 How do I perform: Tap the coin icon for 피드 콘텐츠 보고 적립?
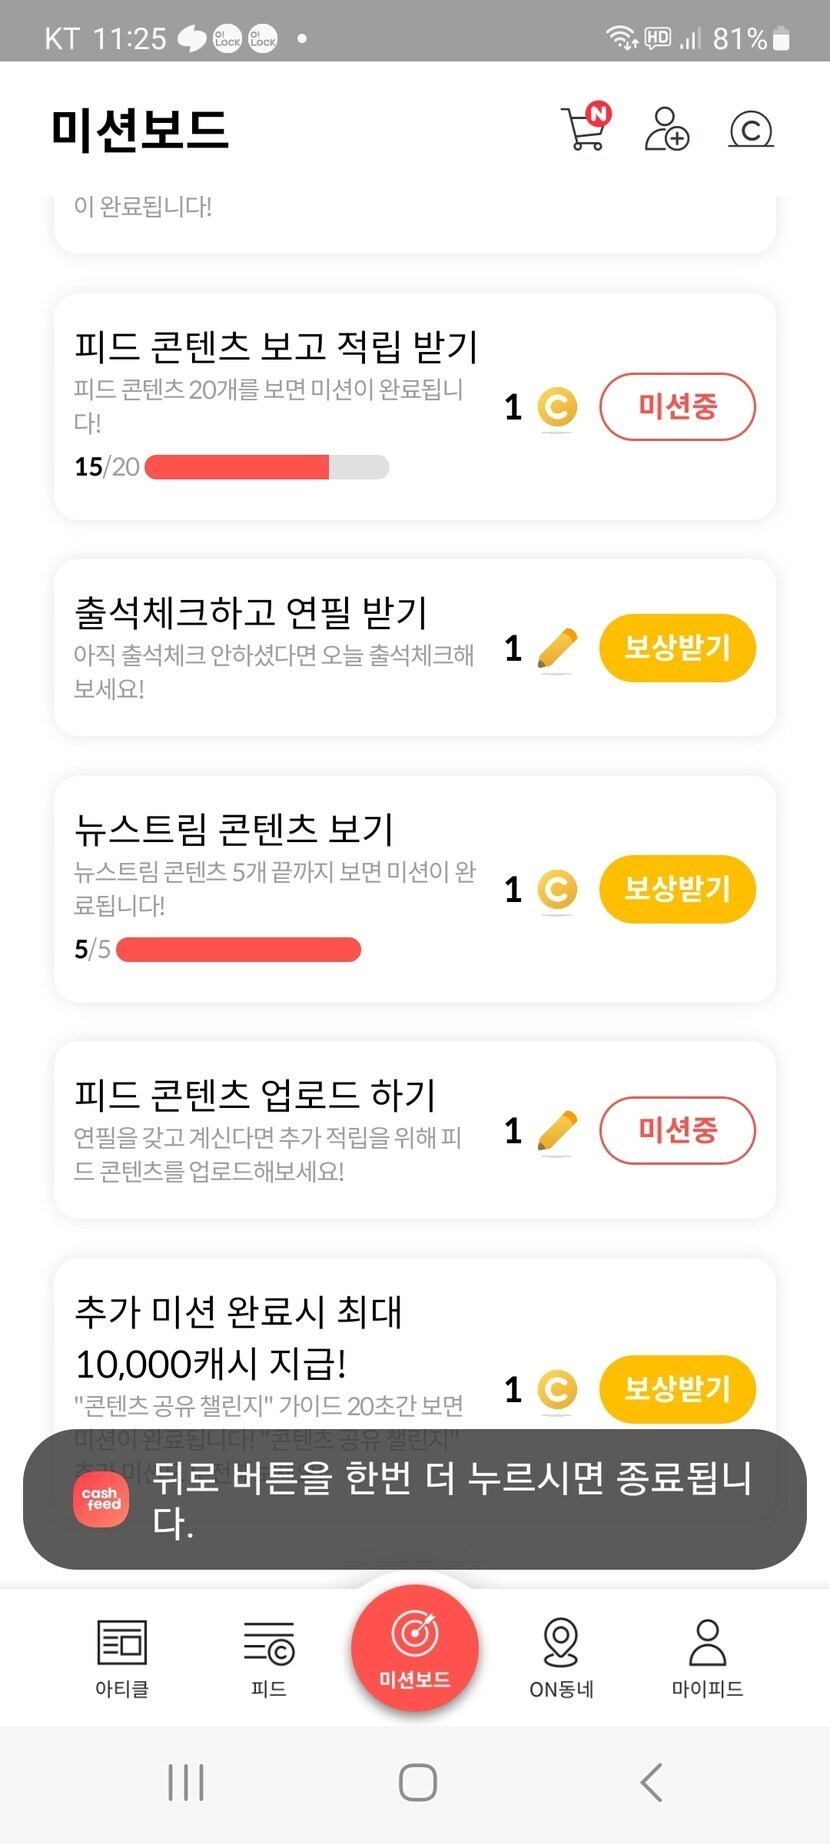(x=557, y=407)
